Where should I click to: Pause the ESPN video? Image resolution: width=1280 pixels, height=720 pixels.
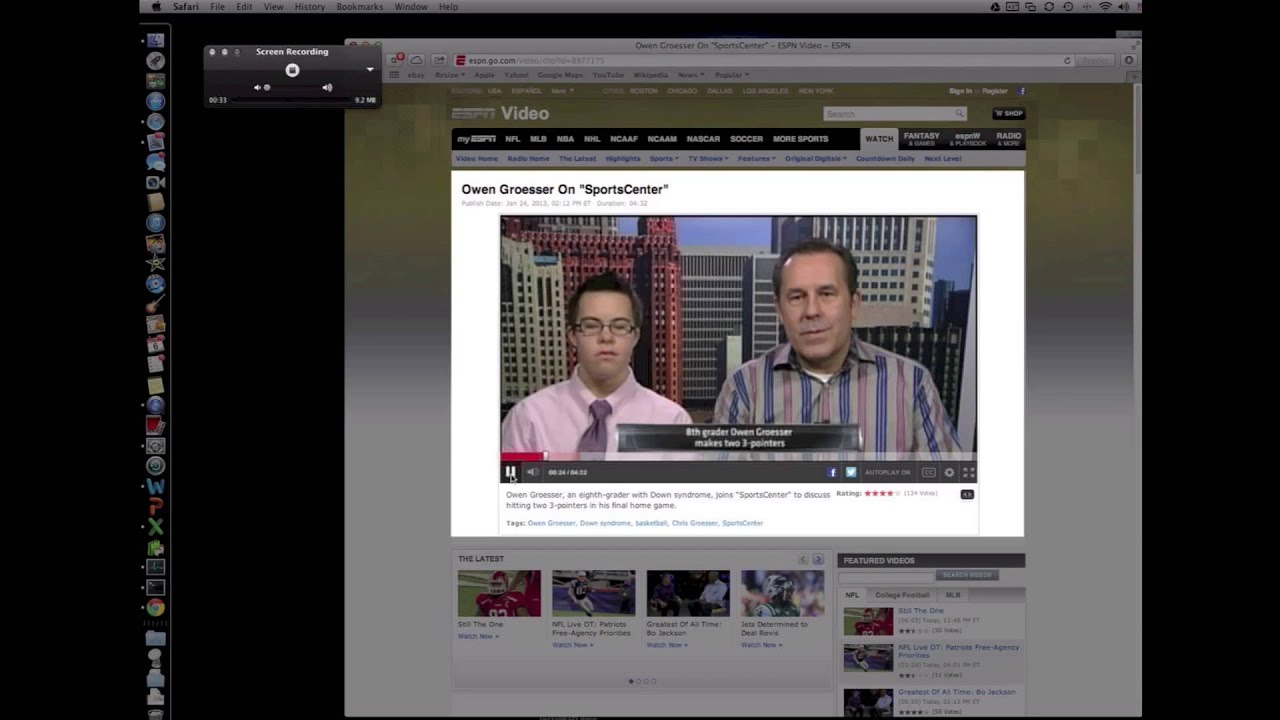510,472
